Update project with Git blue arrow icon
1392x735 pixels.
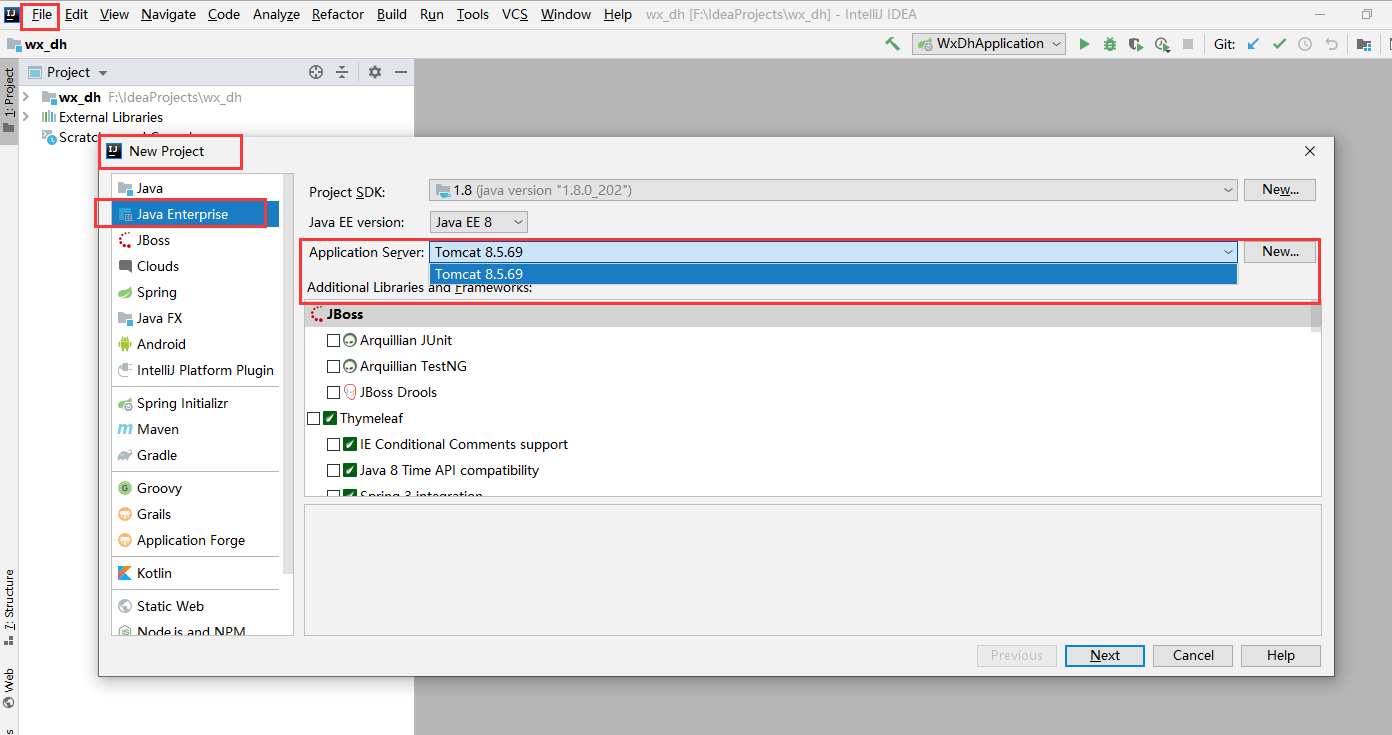point(1253,44)
